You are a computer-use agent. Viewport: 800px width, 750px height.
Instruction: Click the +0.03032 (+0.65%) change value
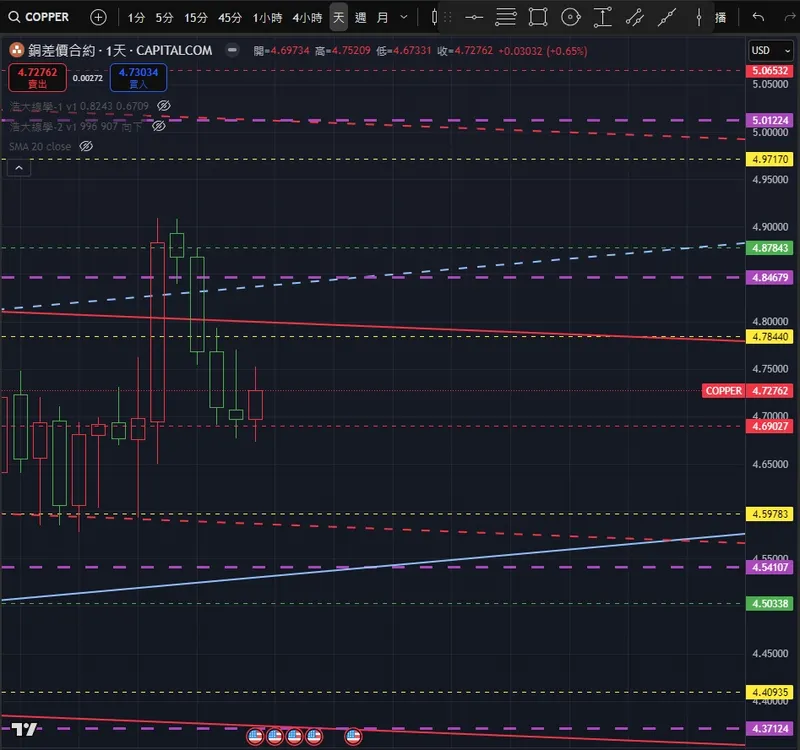tap(543, 51)
